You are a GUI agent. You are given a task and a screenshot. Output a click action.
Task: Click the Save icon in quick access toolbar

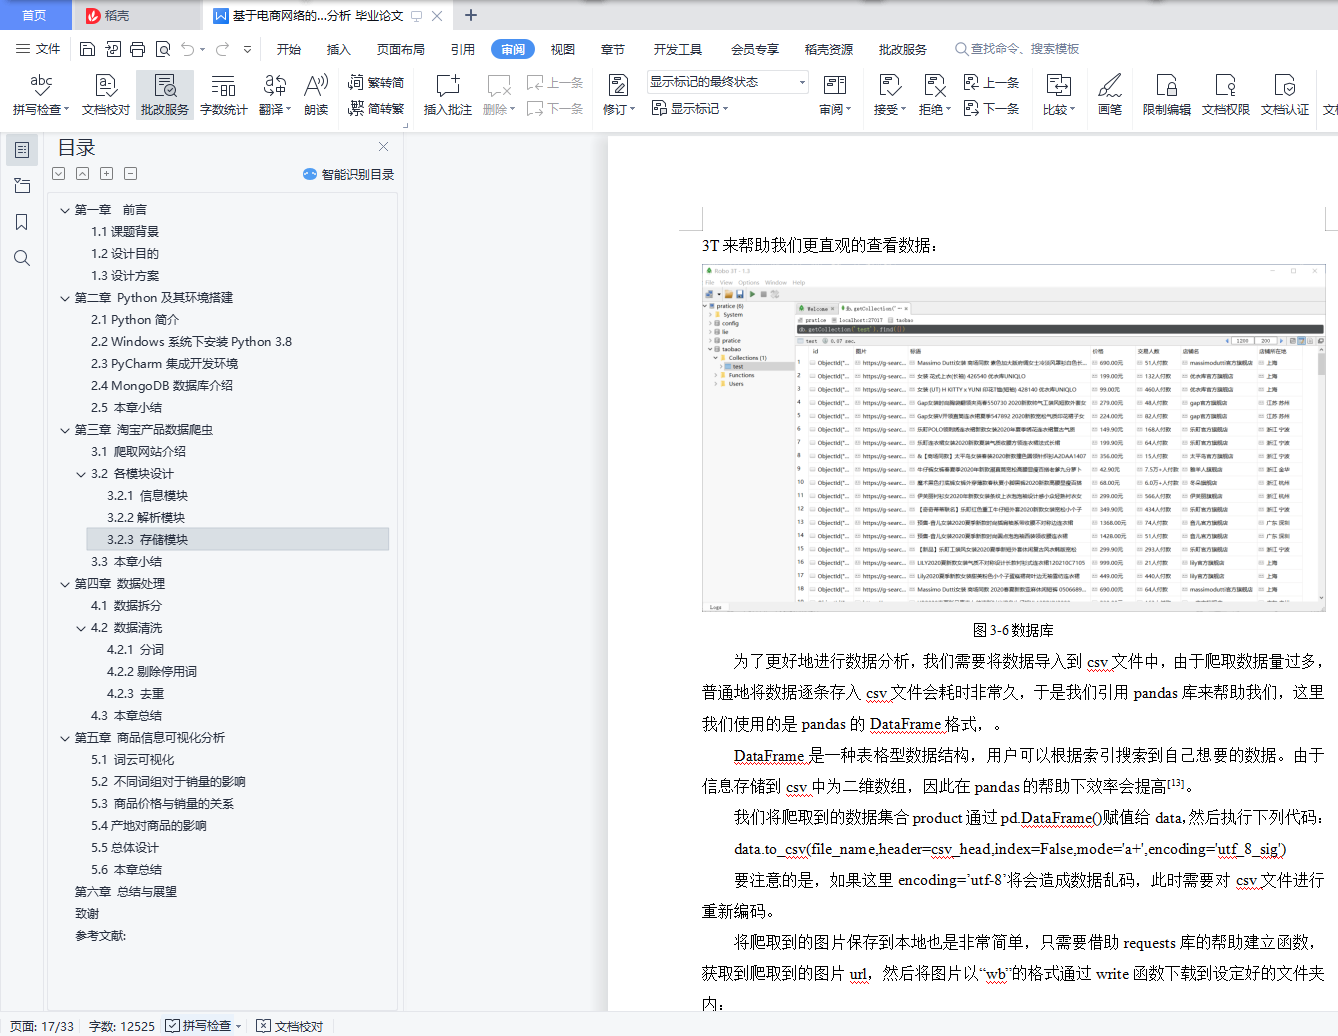point(87,49)
